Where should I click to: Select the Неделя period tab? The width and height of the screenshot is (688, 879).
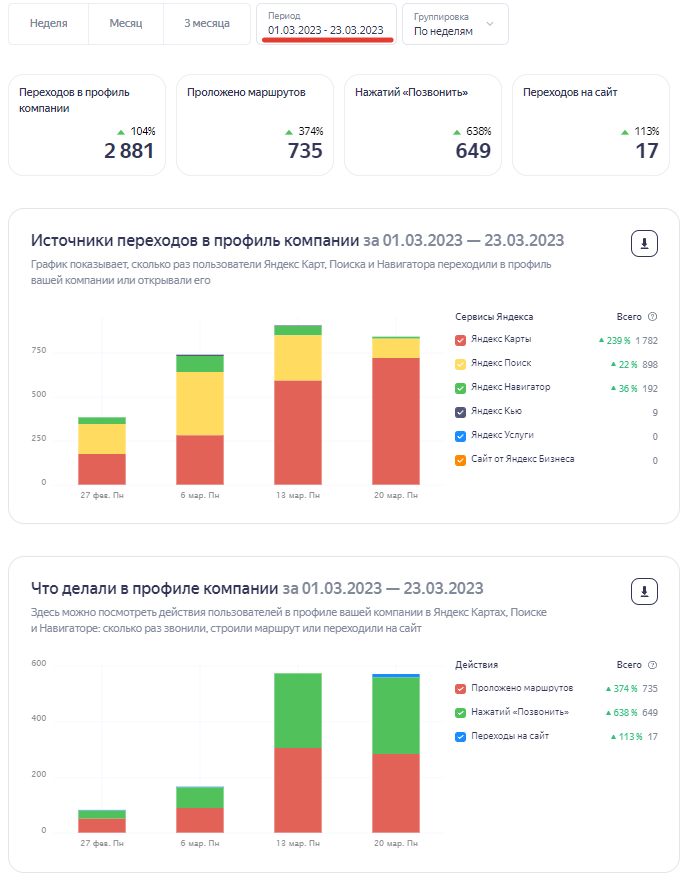tap(48, 23)
